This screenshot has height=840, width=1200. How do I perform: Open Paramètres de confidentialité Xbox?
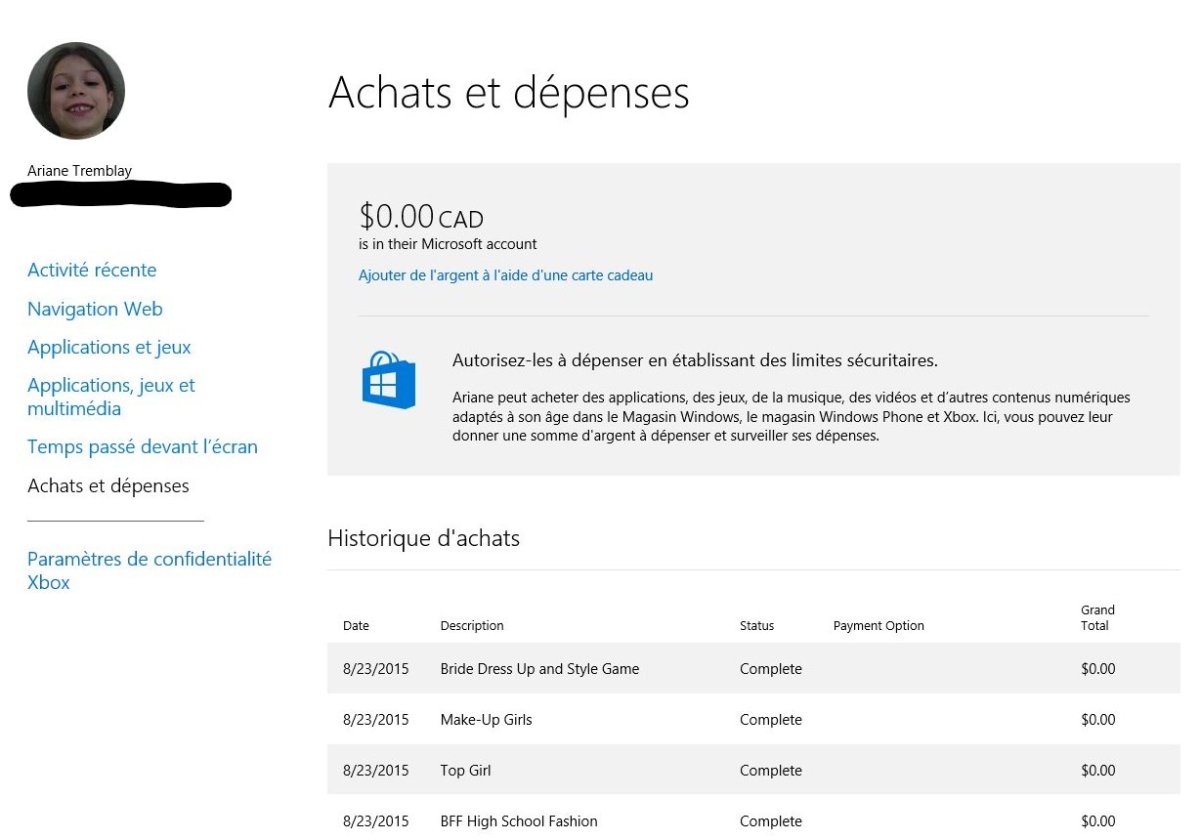click(x=149, y=571)
